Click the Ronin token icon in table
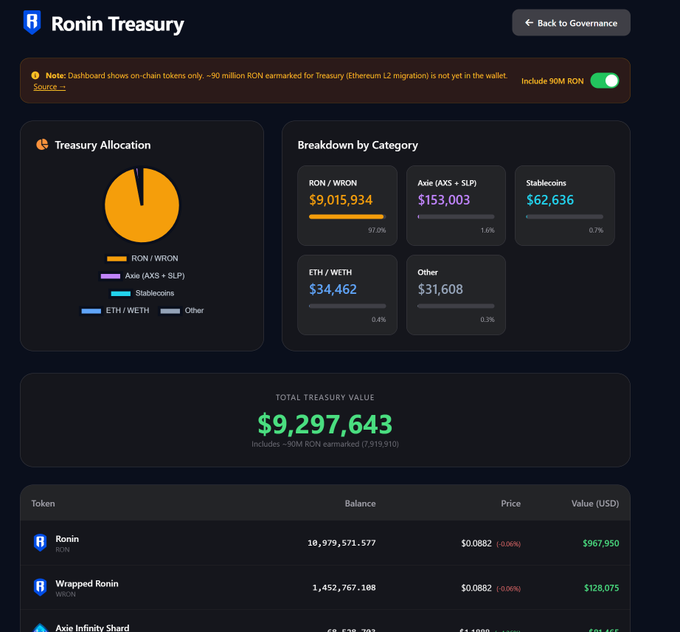 point(40,543)
